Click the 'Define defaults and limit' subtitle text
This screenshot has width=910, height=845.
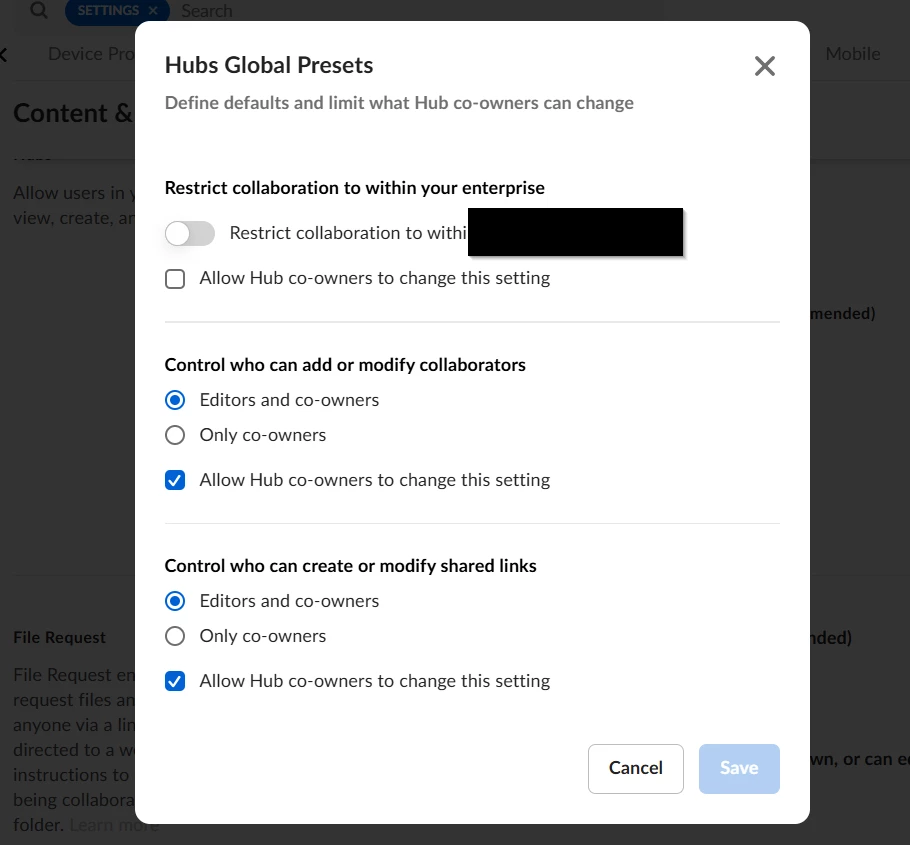399,103
